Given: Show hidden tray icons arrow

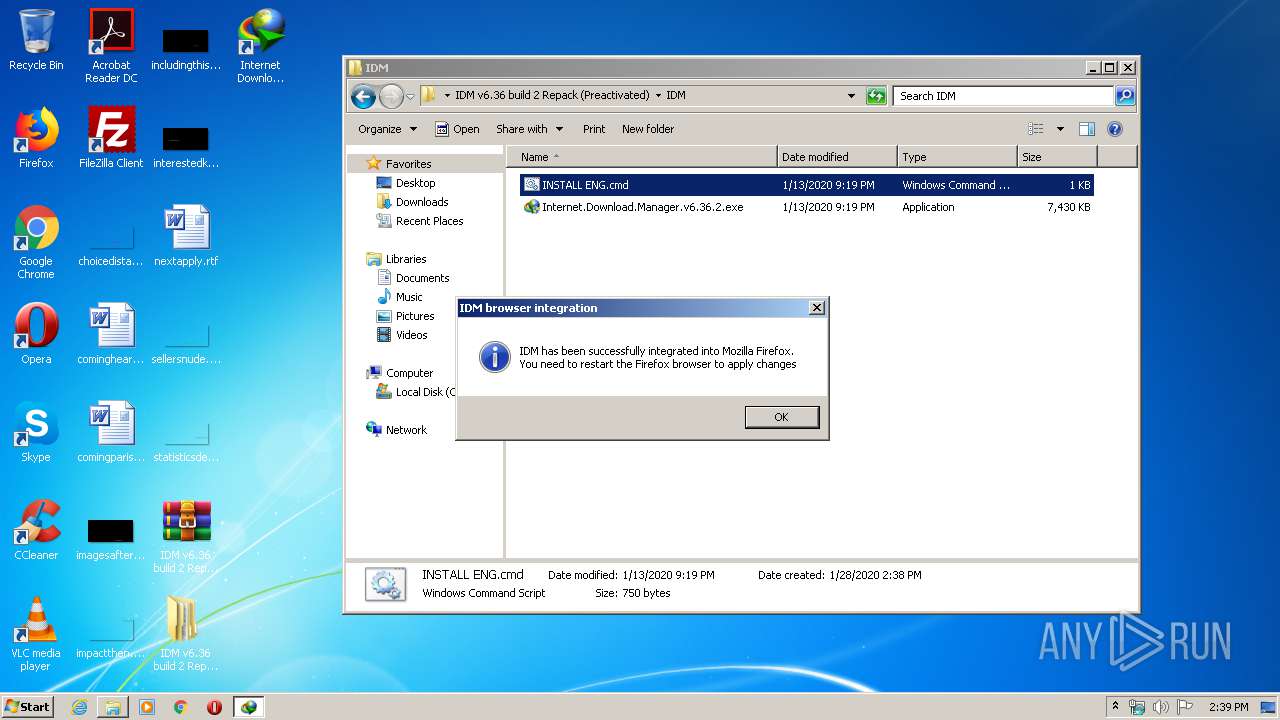Looking at the screenshot, I should pyautogui.click(x=1116, y=707).
